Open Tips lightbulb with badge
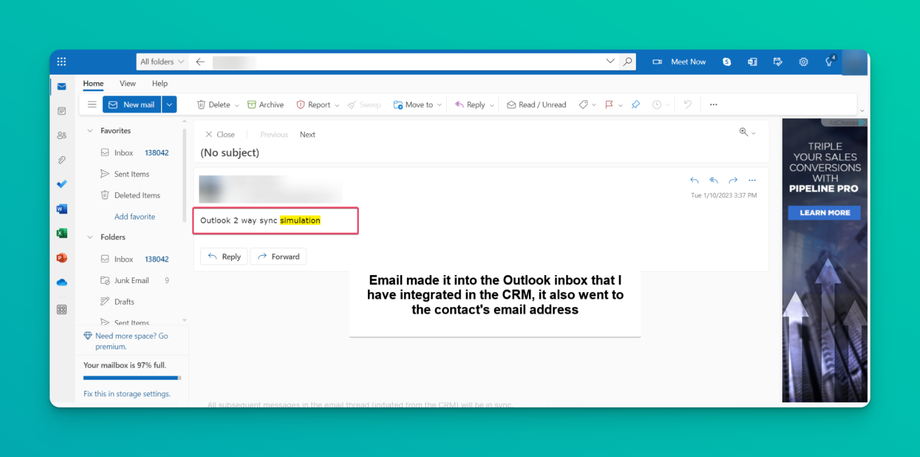 coord(830,61)
